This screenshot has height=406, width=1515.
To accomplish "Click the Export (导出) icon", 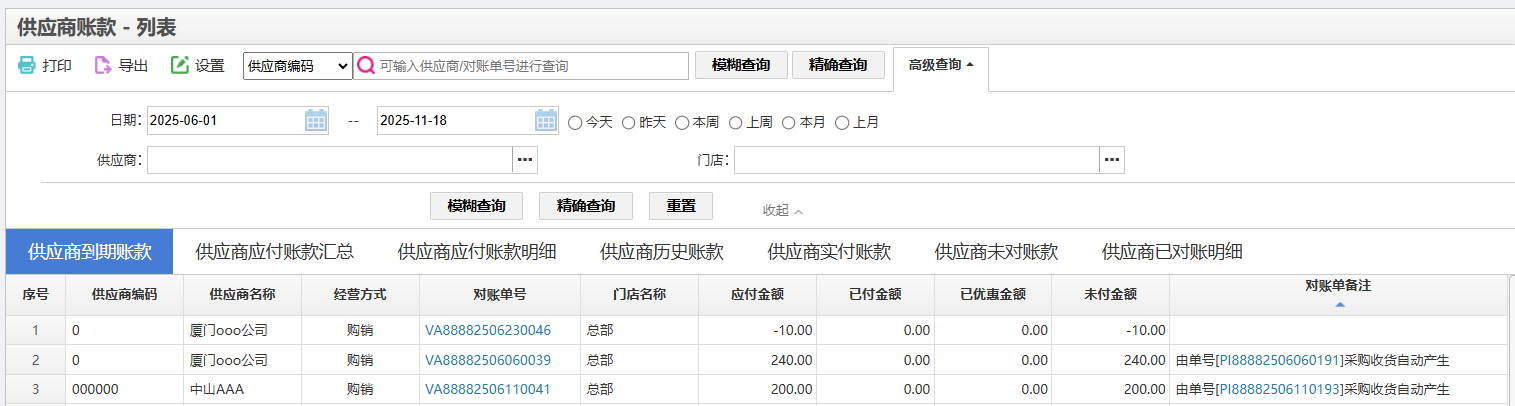I will (x=103, y=66).
